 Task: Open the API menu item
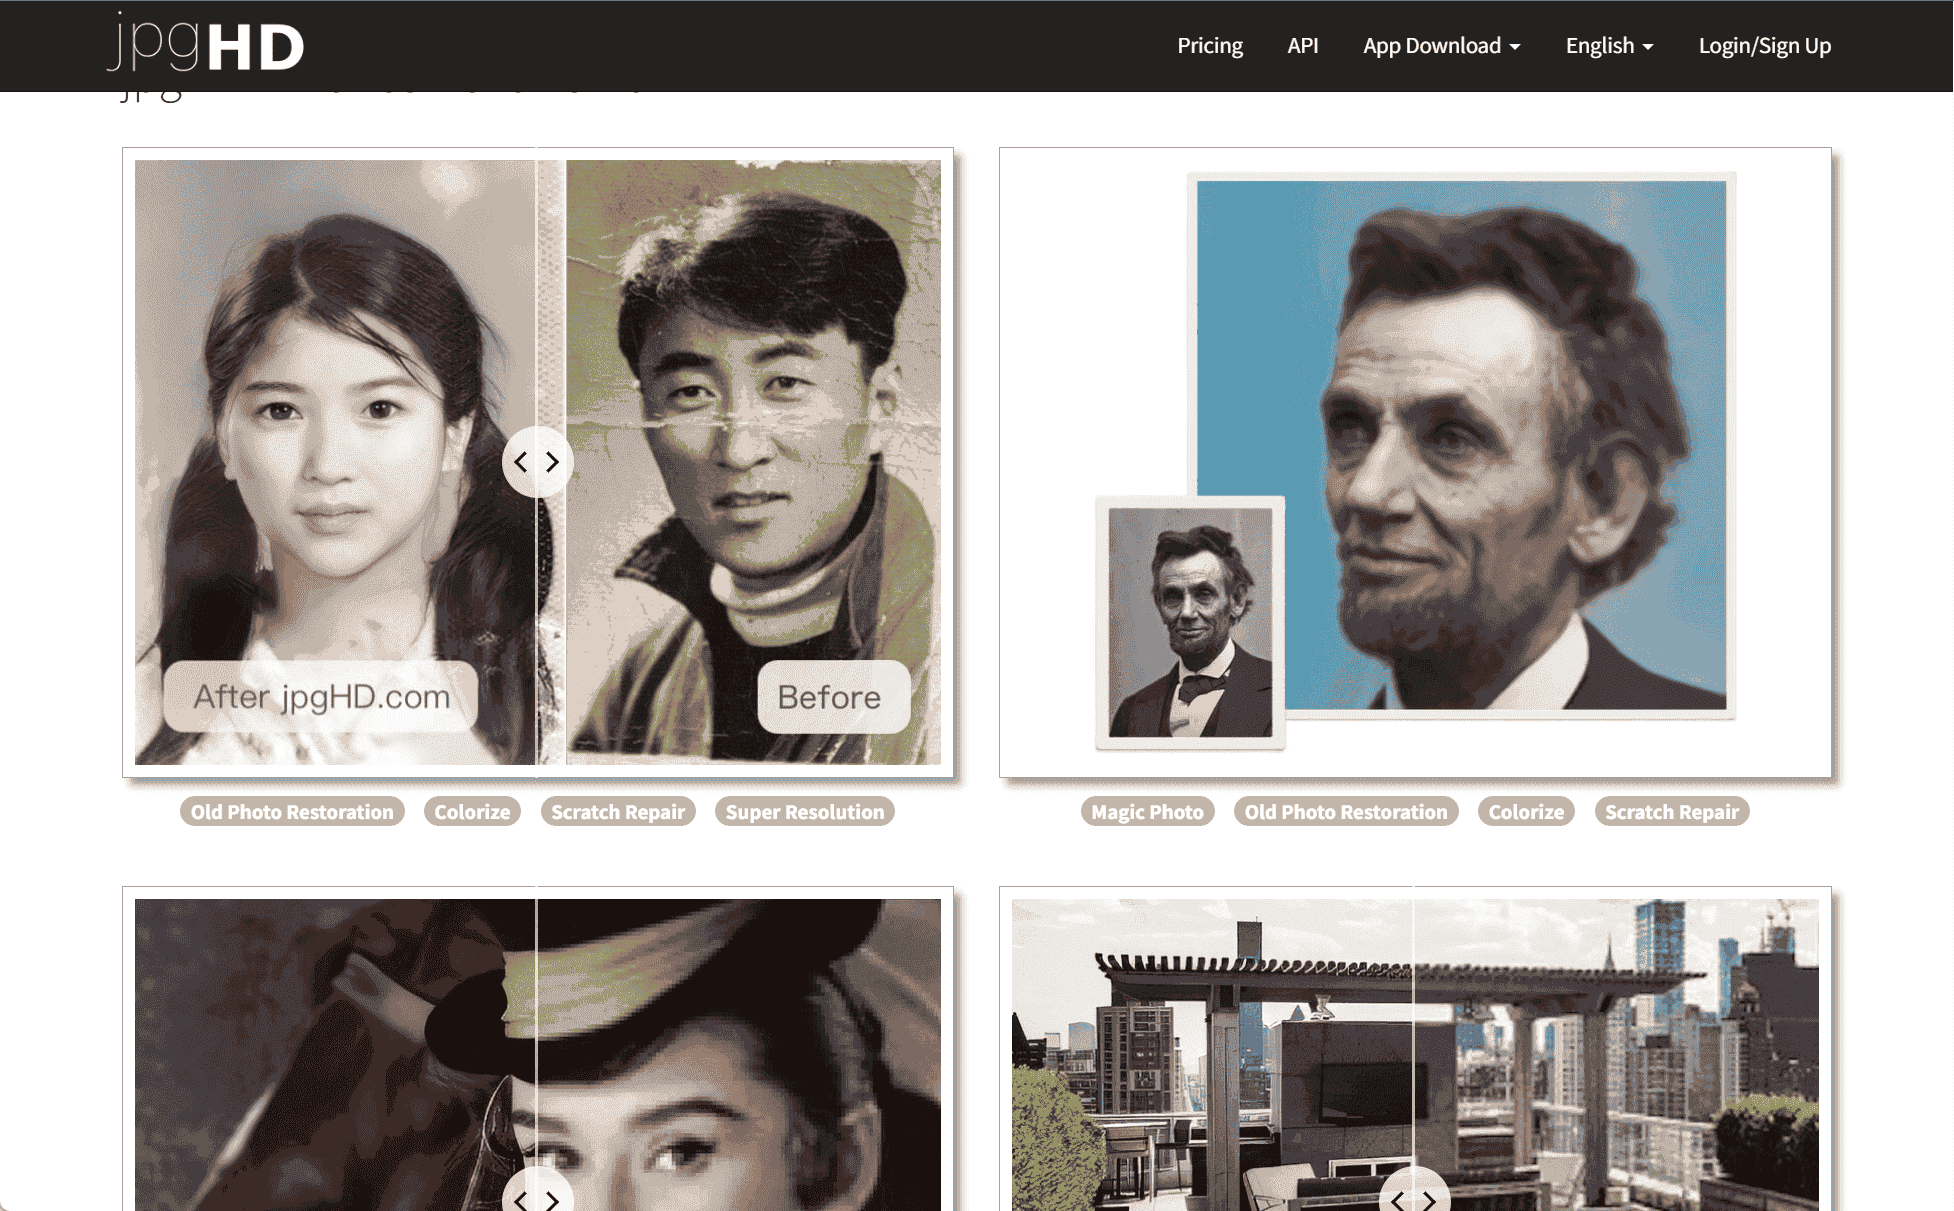(x=1302, y=46)
